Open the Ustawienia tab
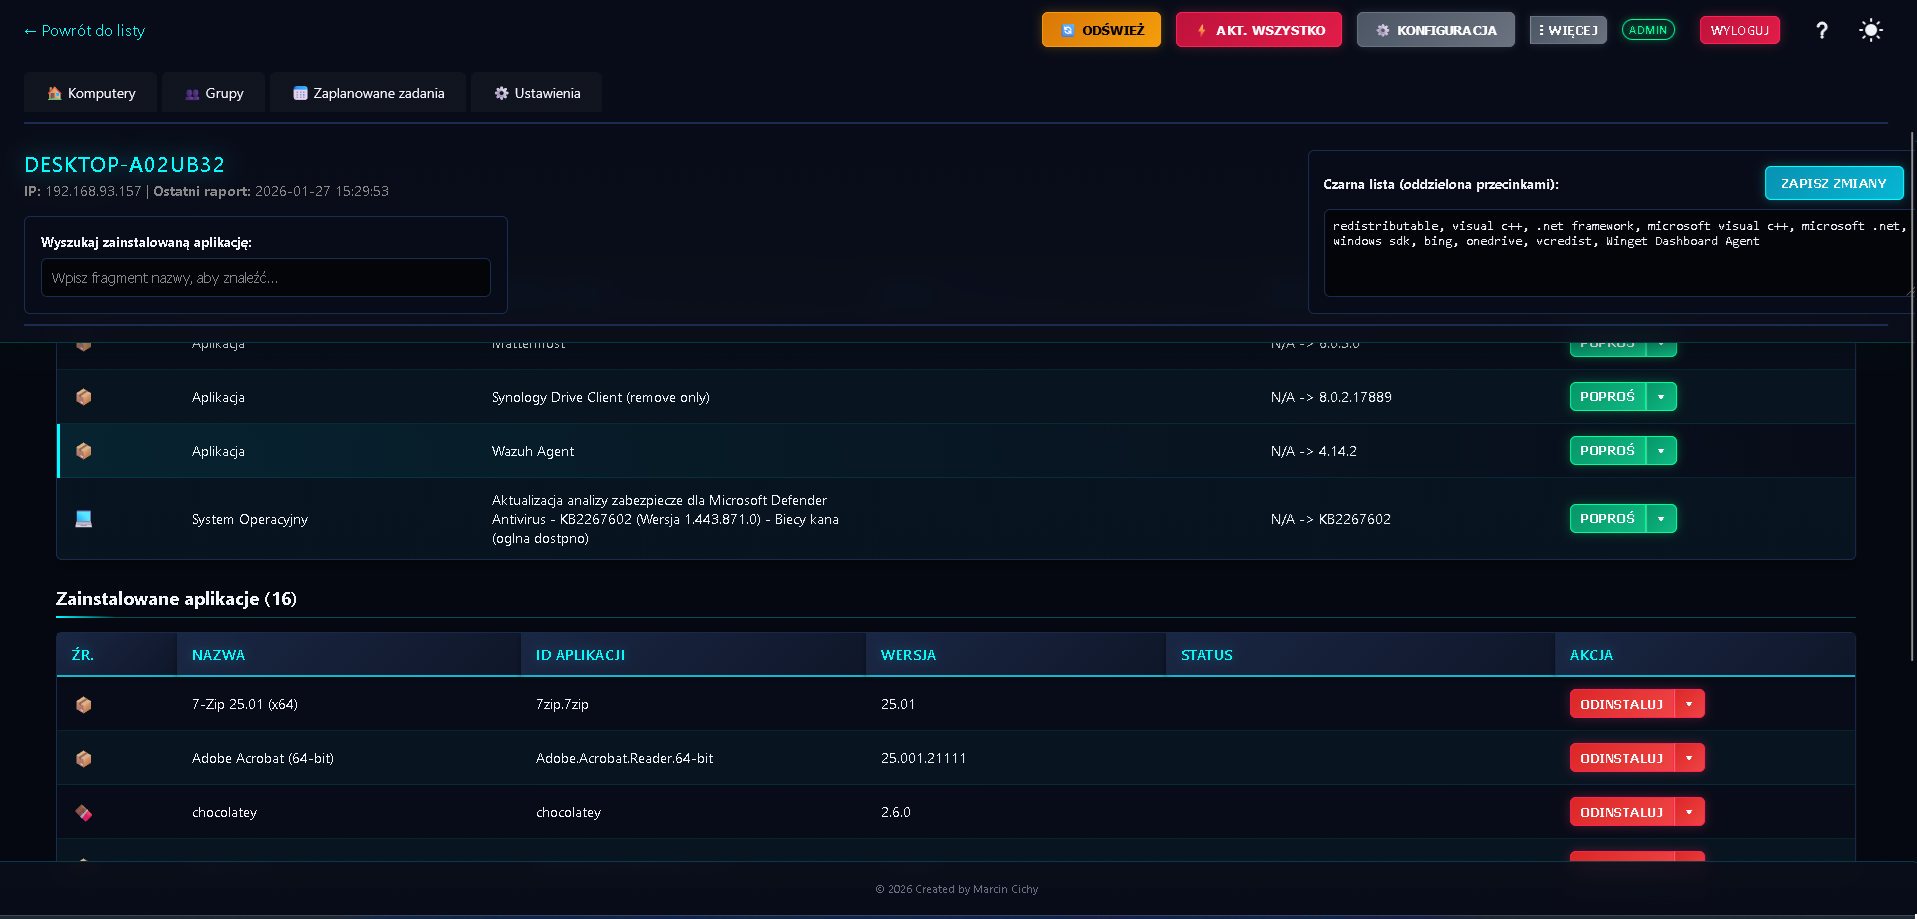This screenshot has width=1917, height=919. pos(537,93)
